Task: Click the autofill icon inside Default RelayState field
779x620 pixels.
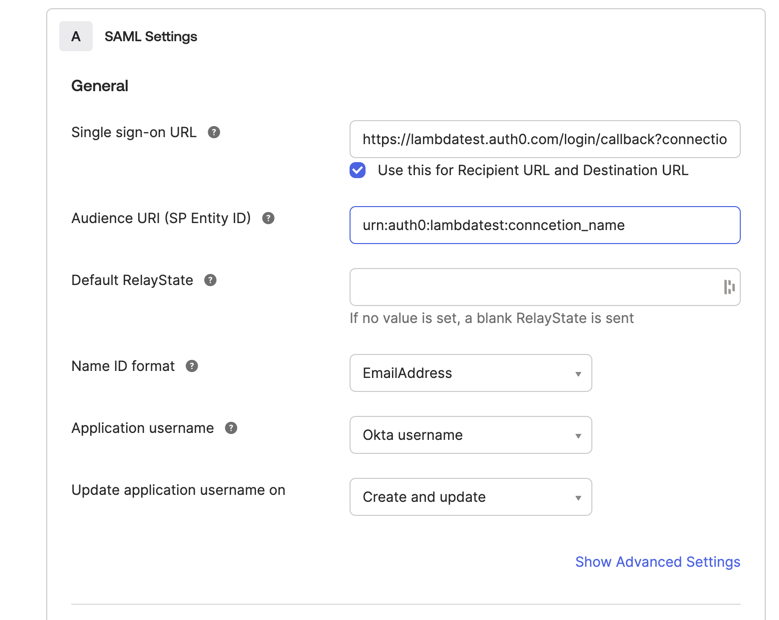Action: (729, 287)
